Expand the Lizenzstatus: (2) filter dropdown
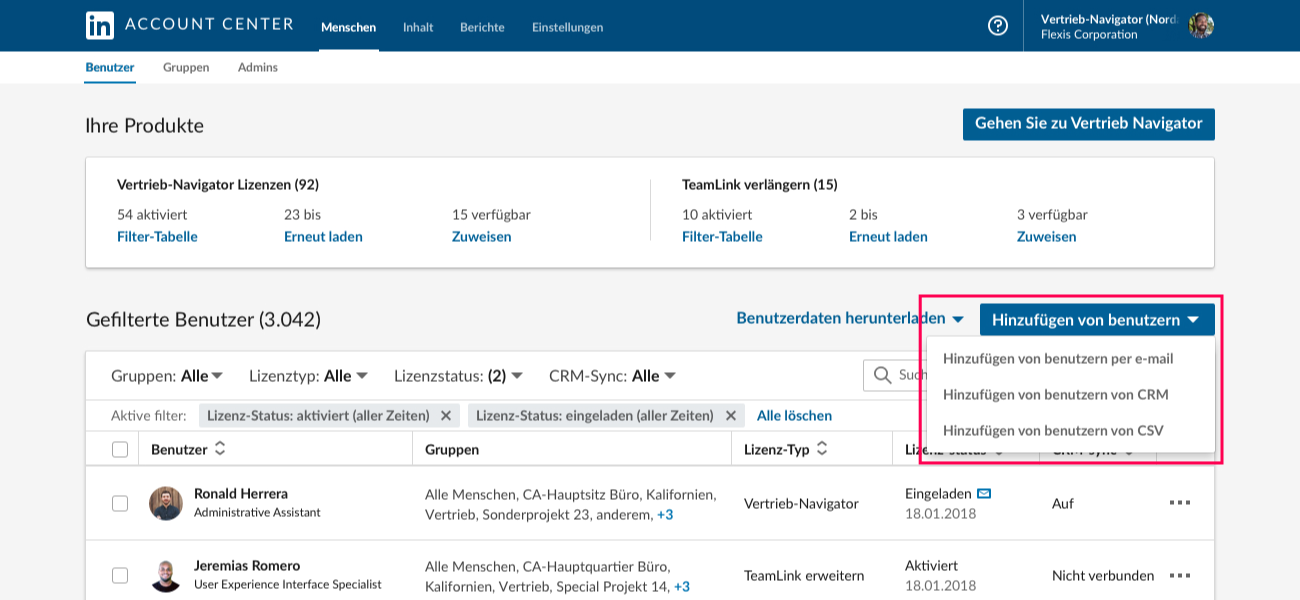 [x=459, y=376]
